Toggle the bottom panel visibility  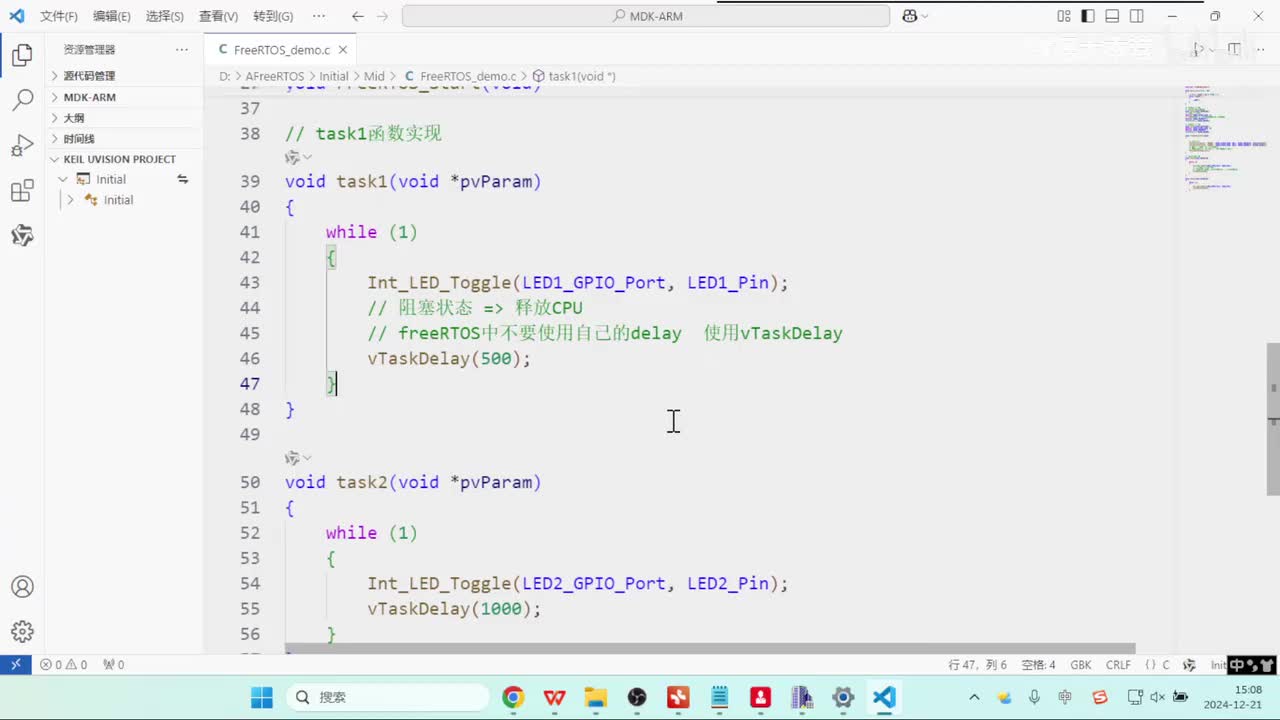(x=1112, y=16)
